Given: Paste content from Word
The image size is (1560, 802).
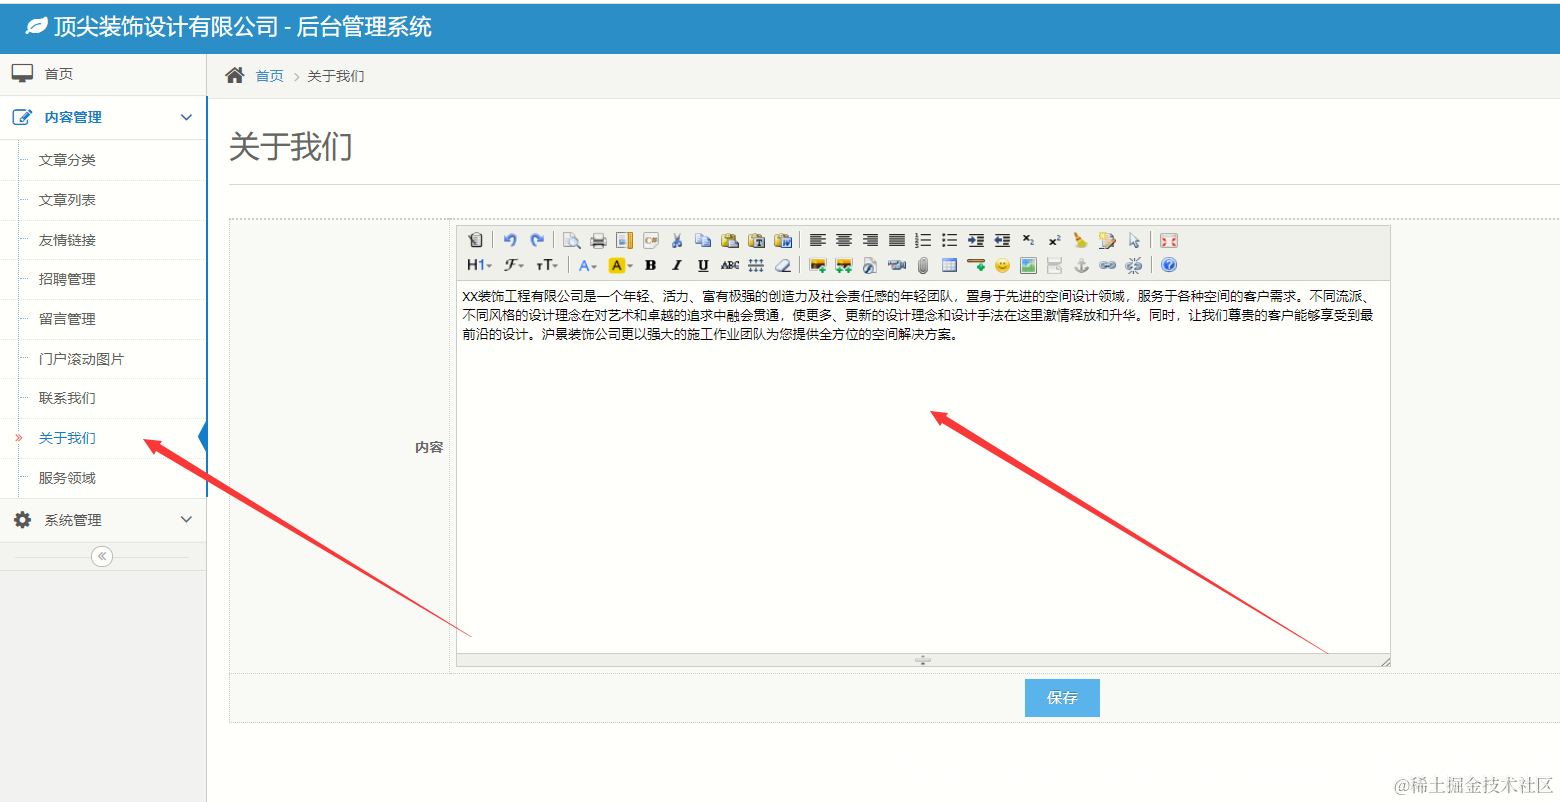Looking at the screenshot, I should coord(783,240).
